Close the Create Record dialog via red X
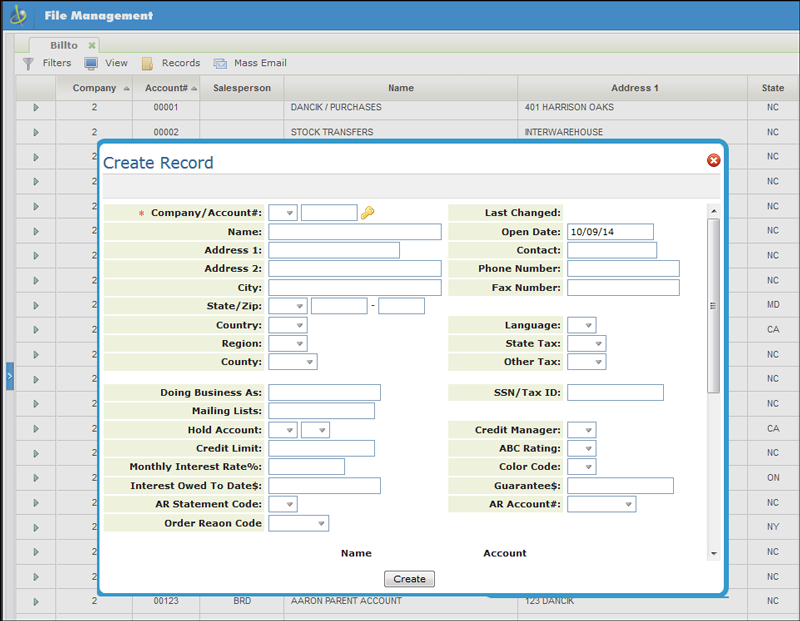Image resolution: width=800 pixels, height=621 pixels. (713, 160)
